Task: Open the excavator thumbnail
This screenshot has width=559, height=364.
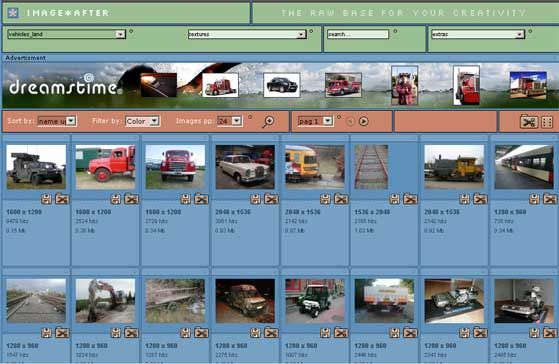Action: (x=106, y=301)
